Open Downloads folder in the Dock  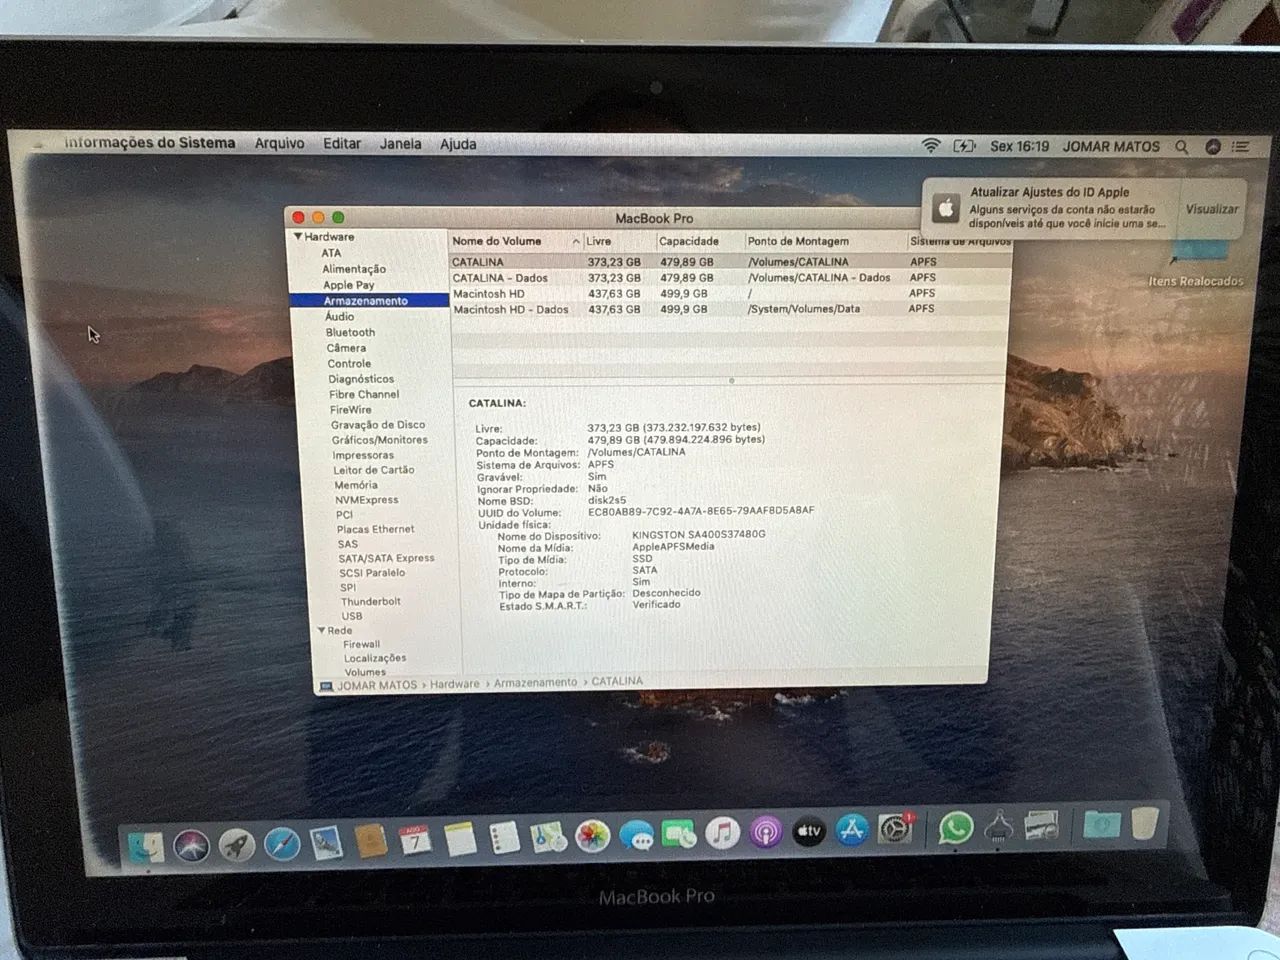(1102, 825)
